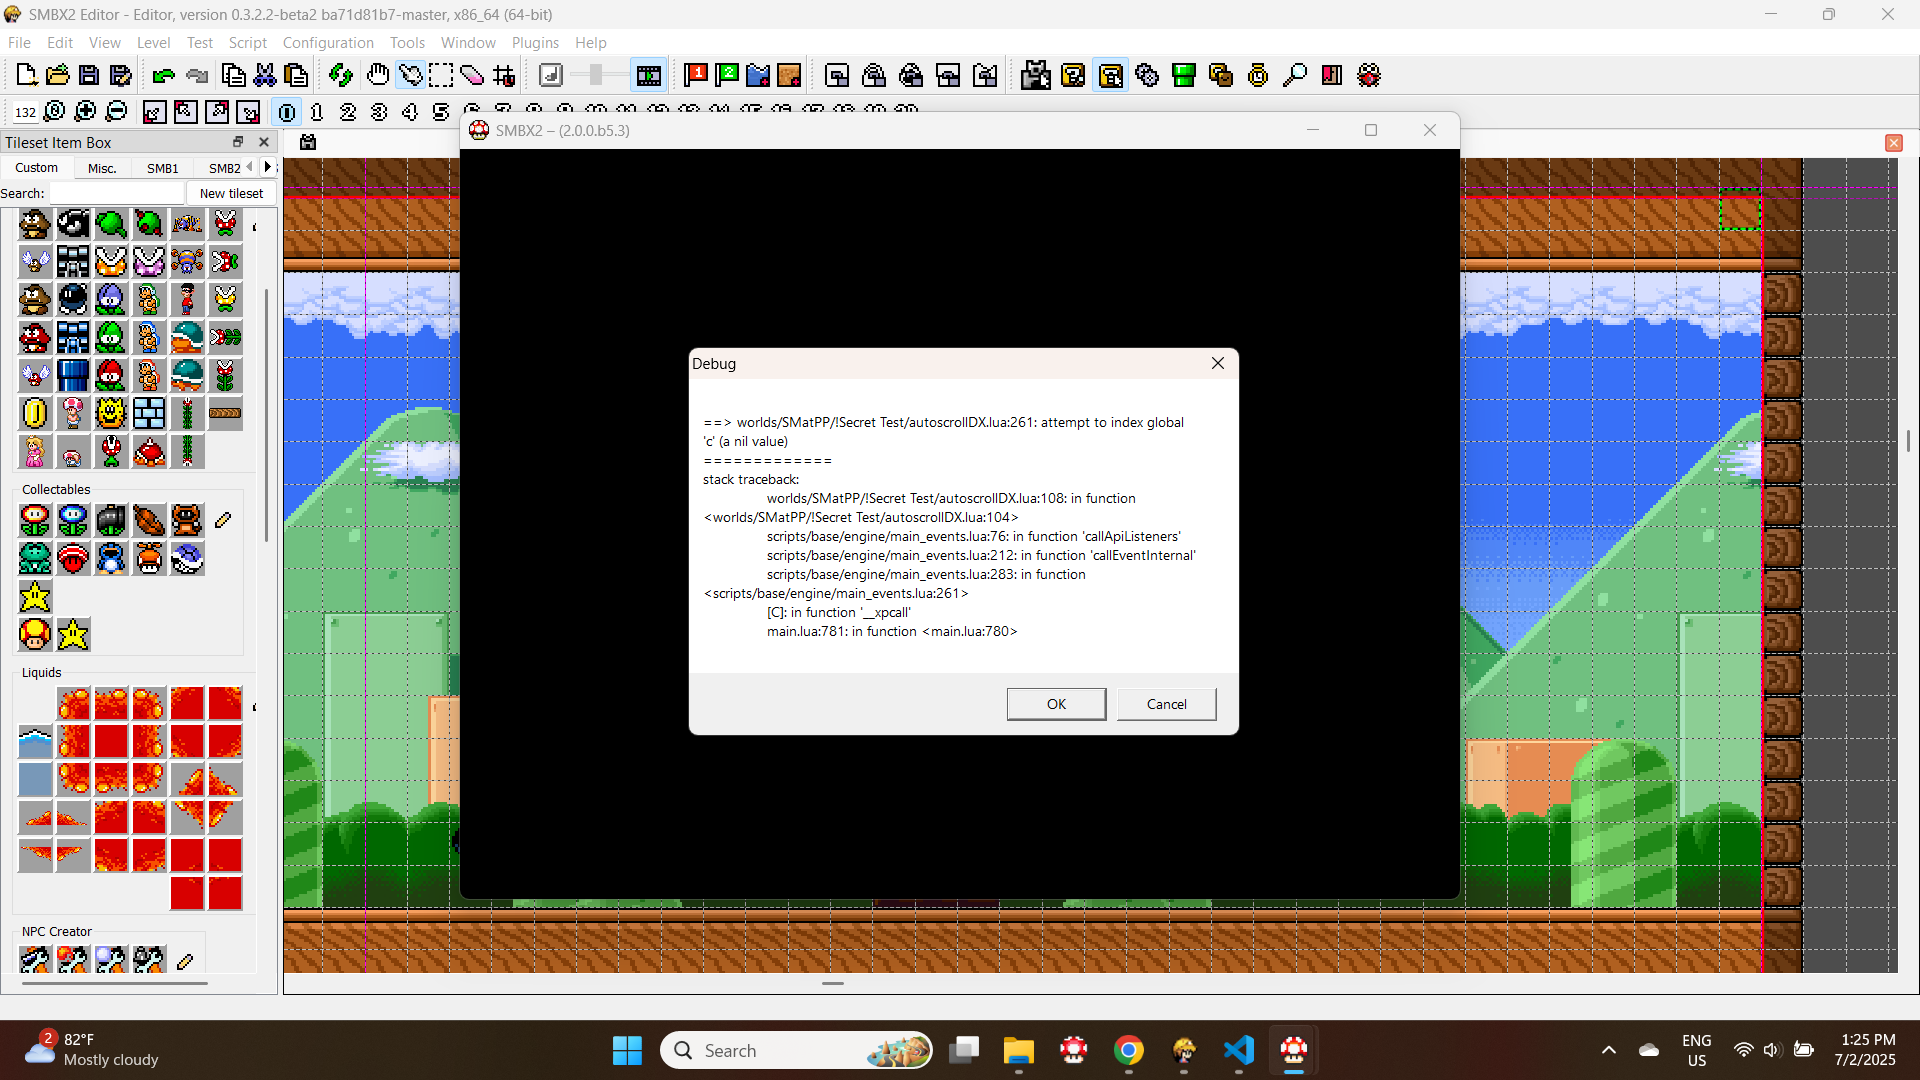1920x1080 pixels.
Task: Switch to the Misc. tileset tab
Action: tap(102, 168)
